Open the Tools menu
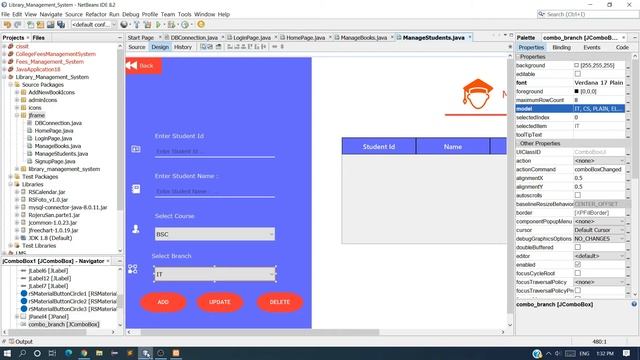This screenshot has height=360, width=640. 184,14
